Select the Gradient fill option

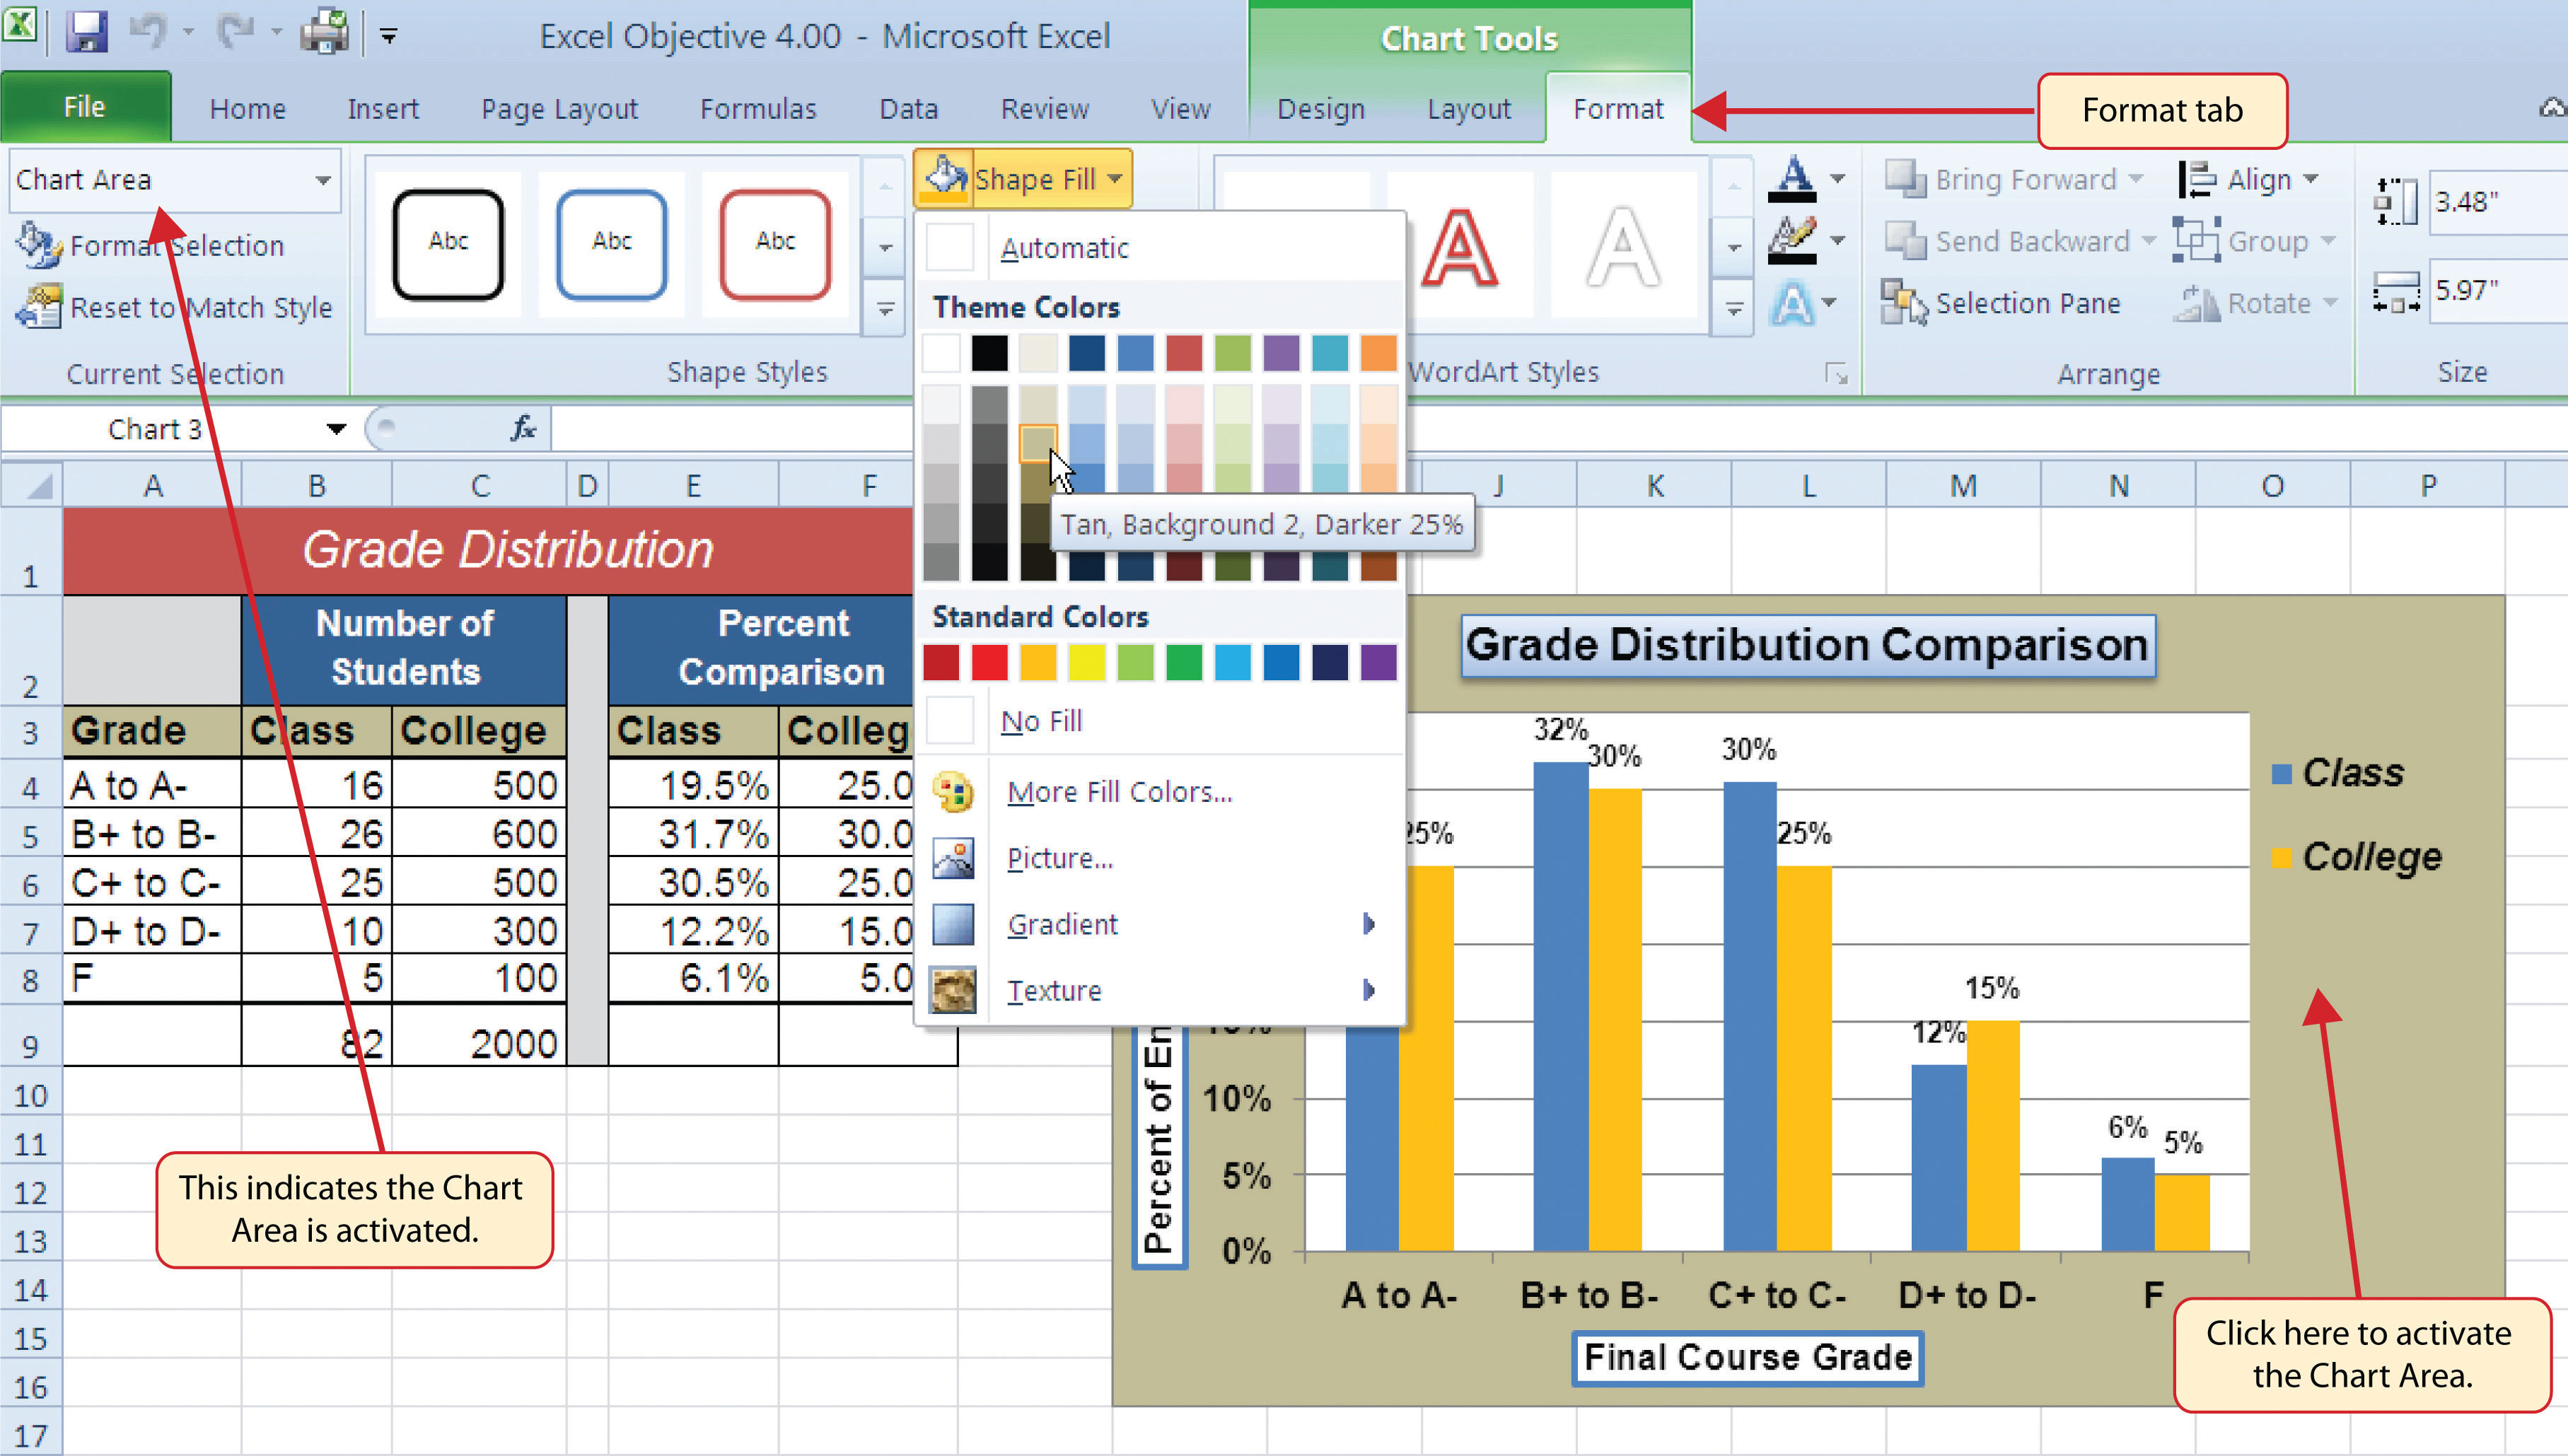coord(1062,924)
